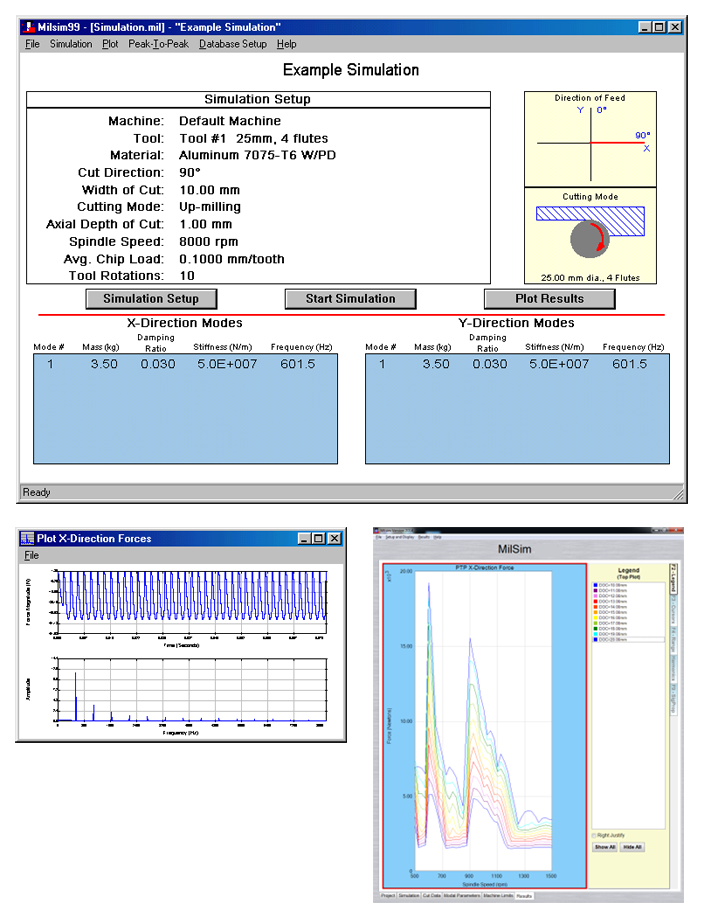
Task: Click DOC=13.00mm red legend swatch
Action: pos(595,601)
